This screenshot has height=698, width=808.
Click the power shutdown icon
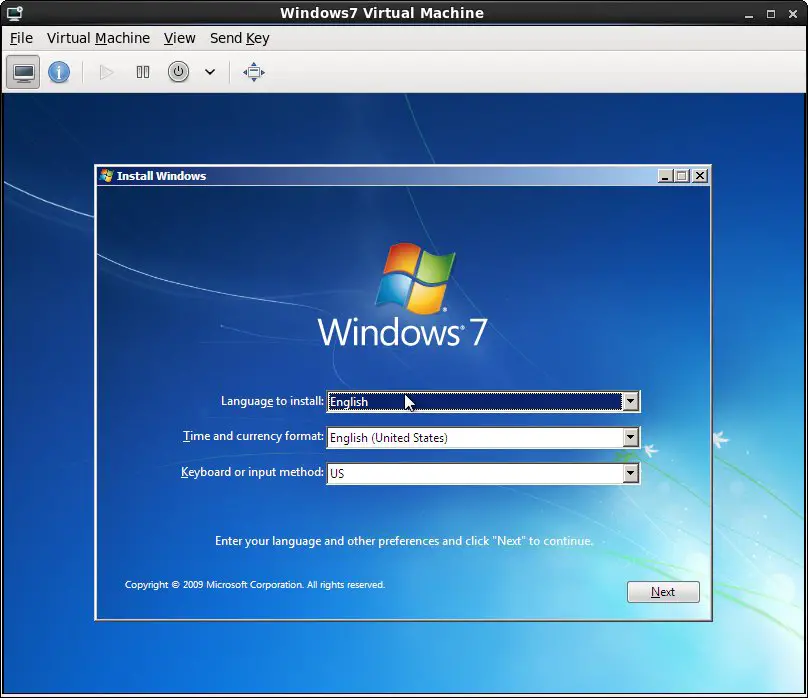(x=178, y=72)
